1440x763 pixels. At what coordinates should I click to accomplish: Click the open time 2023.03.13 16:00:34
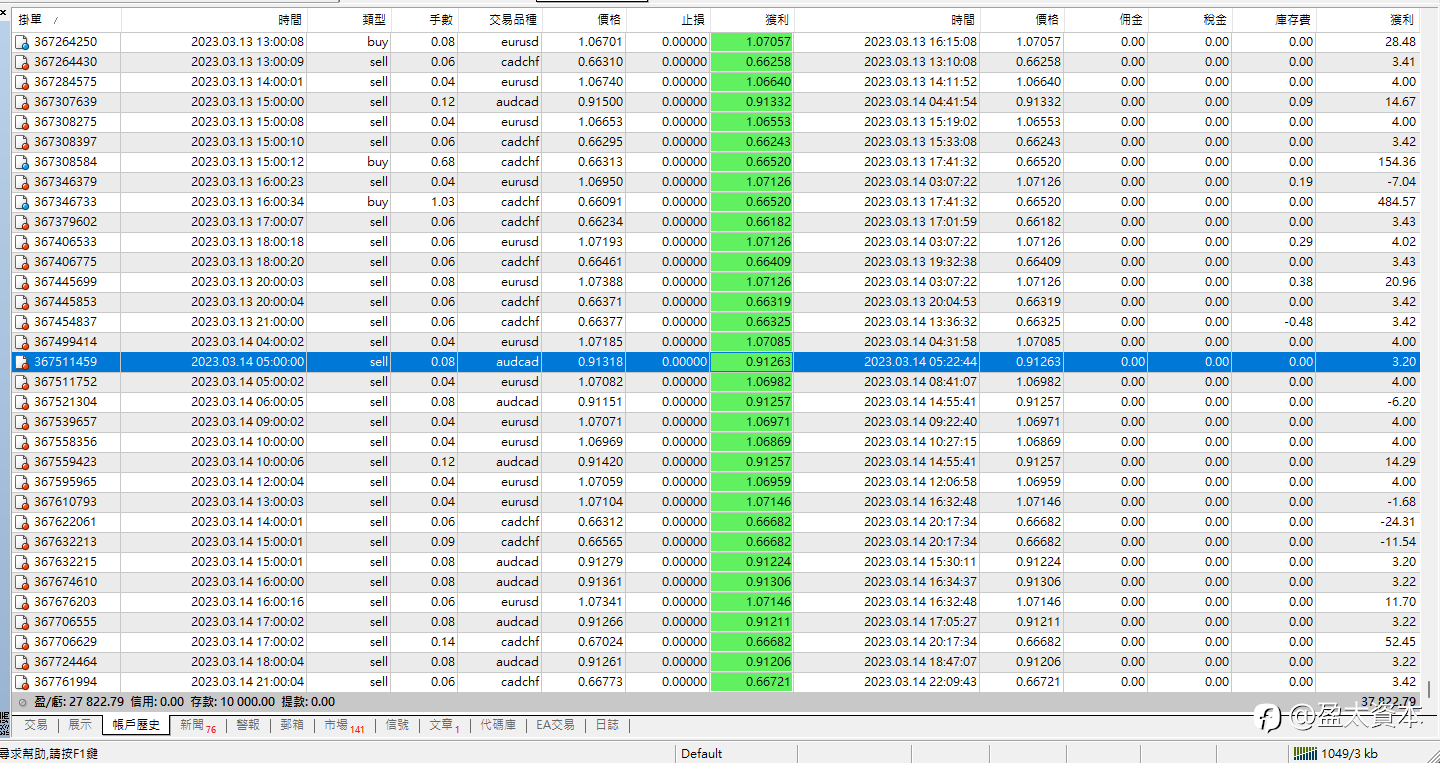coord(247,202)
